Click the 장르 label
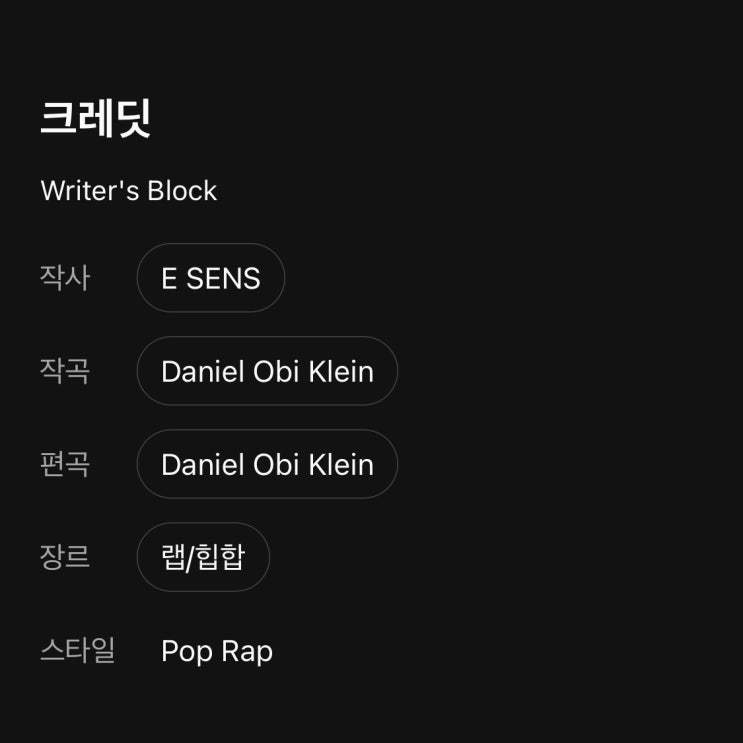743x743 pixels. coord(65,557)
